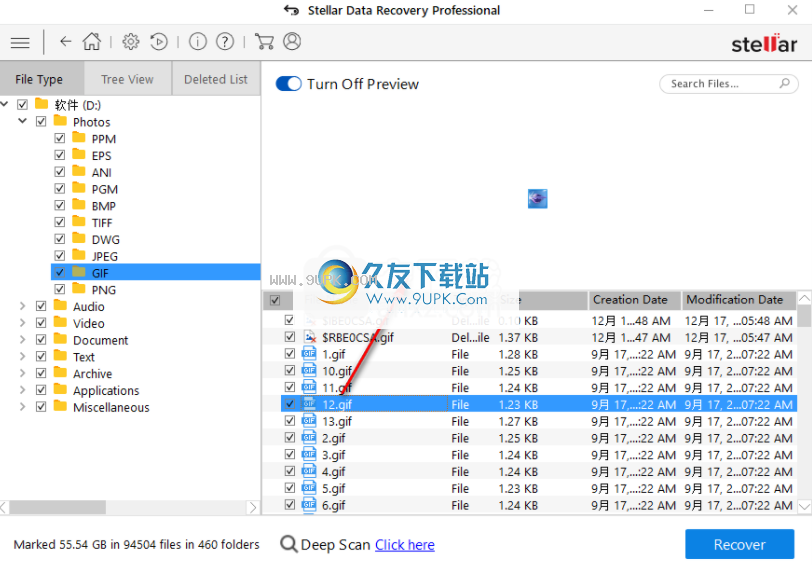Select the TIFF folder
The image size is (812, 565).
click(102, 223)
